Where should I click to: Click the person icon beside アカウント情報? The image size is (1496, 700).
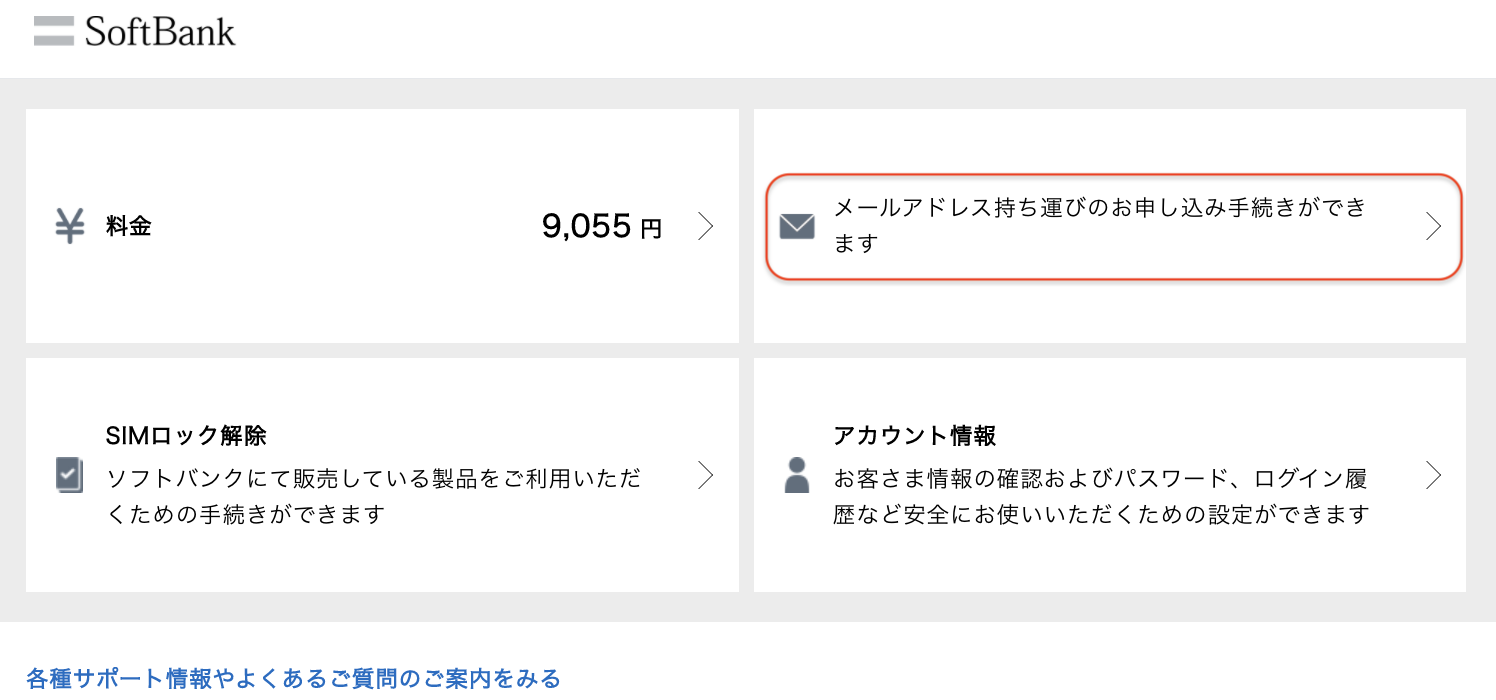click(x=796, y=476)
